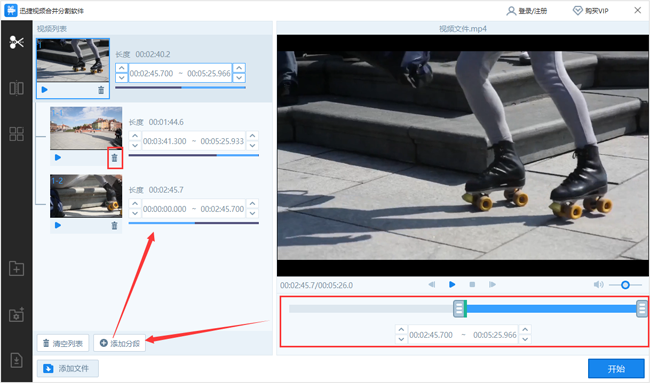Image resolution: width=650 pixels, height=383 pixels.
Task: Open 登录/注册 login register link
Action: click(527, 11)
